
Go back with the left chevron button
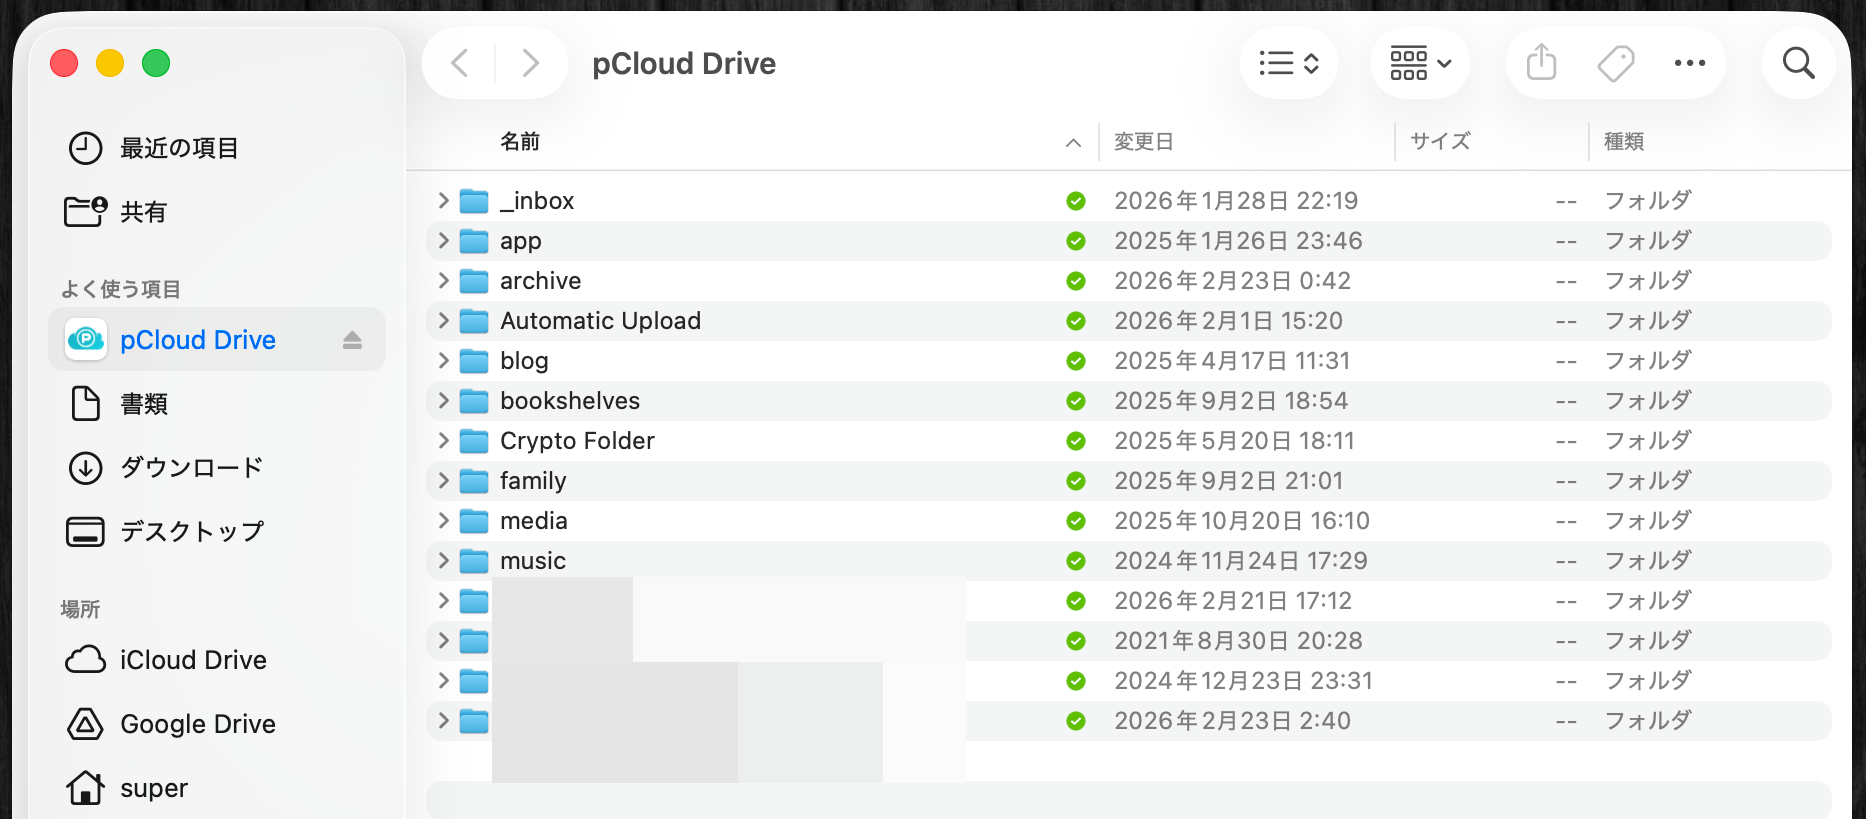coord(459,64)
